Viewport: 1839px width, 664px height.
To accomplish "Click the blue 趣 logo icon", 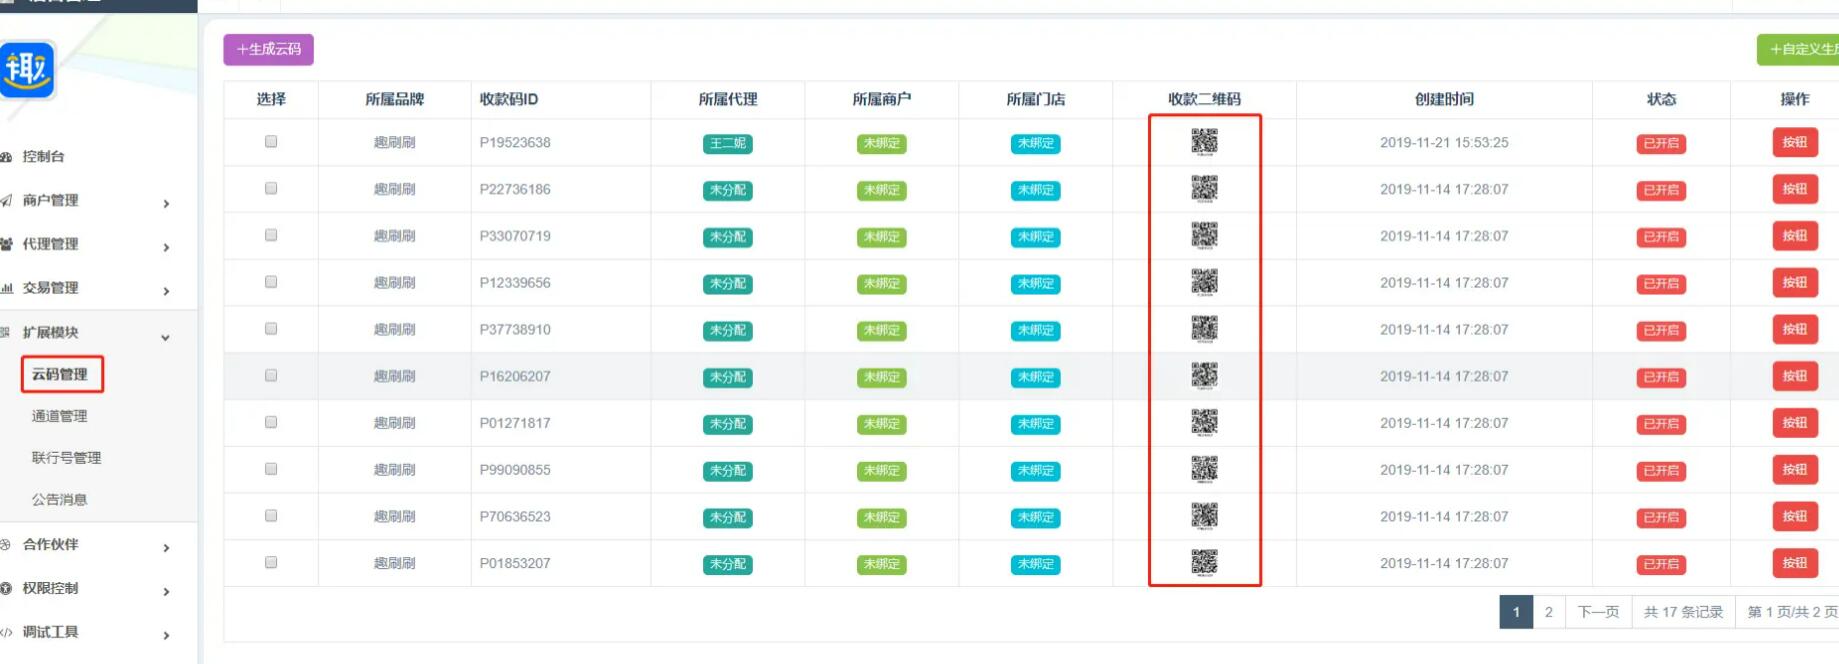I will tap(26, 69).
